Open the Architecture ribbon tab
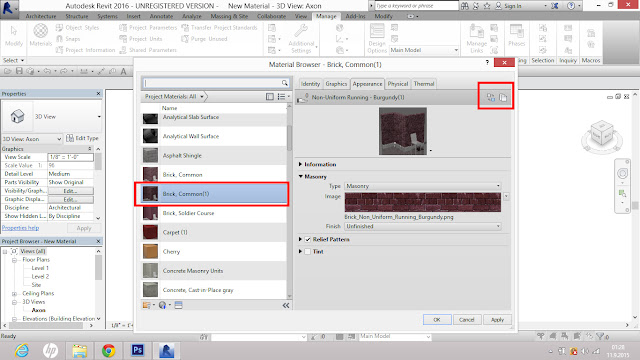Screen dimensions: 640x360 tap(41, 16)
